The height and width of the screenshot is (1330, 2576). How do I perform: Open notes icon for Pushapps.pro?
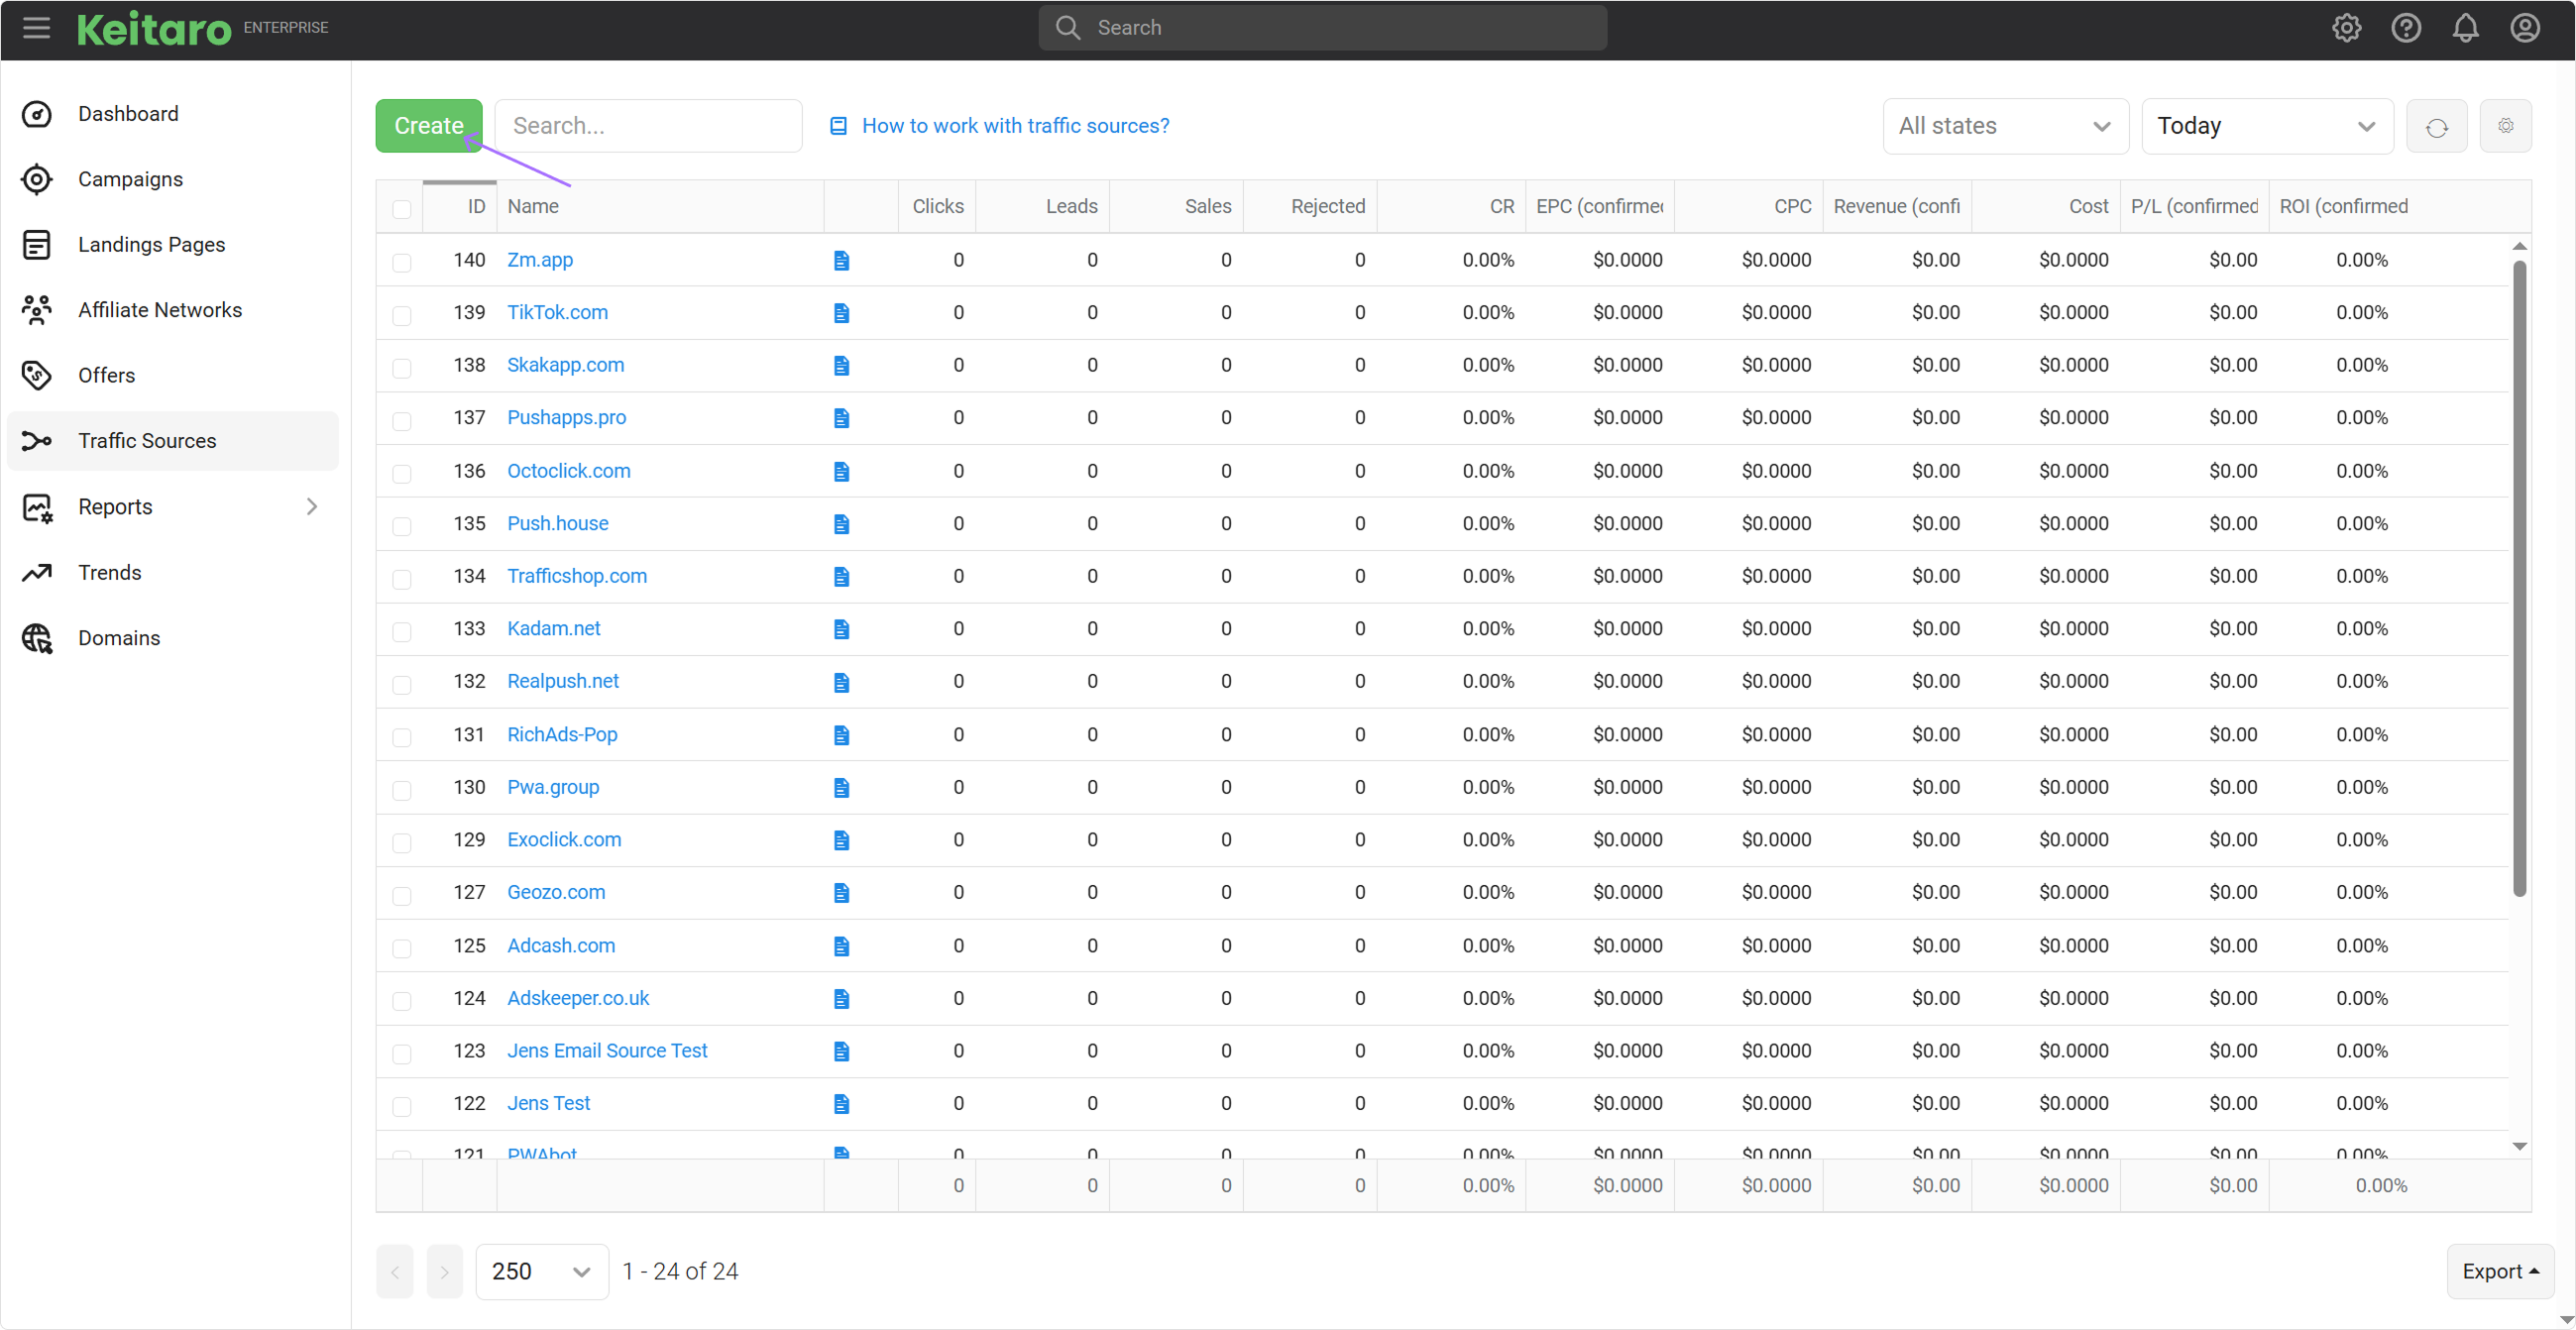tap(841, 418)
